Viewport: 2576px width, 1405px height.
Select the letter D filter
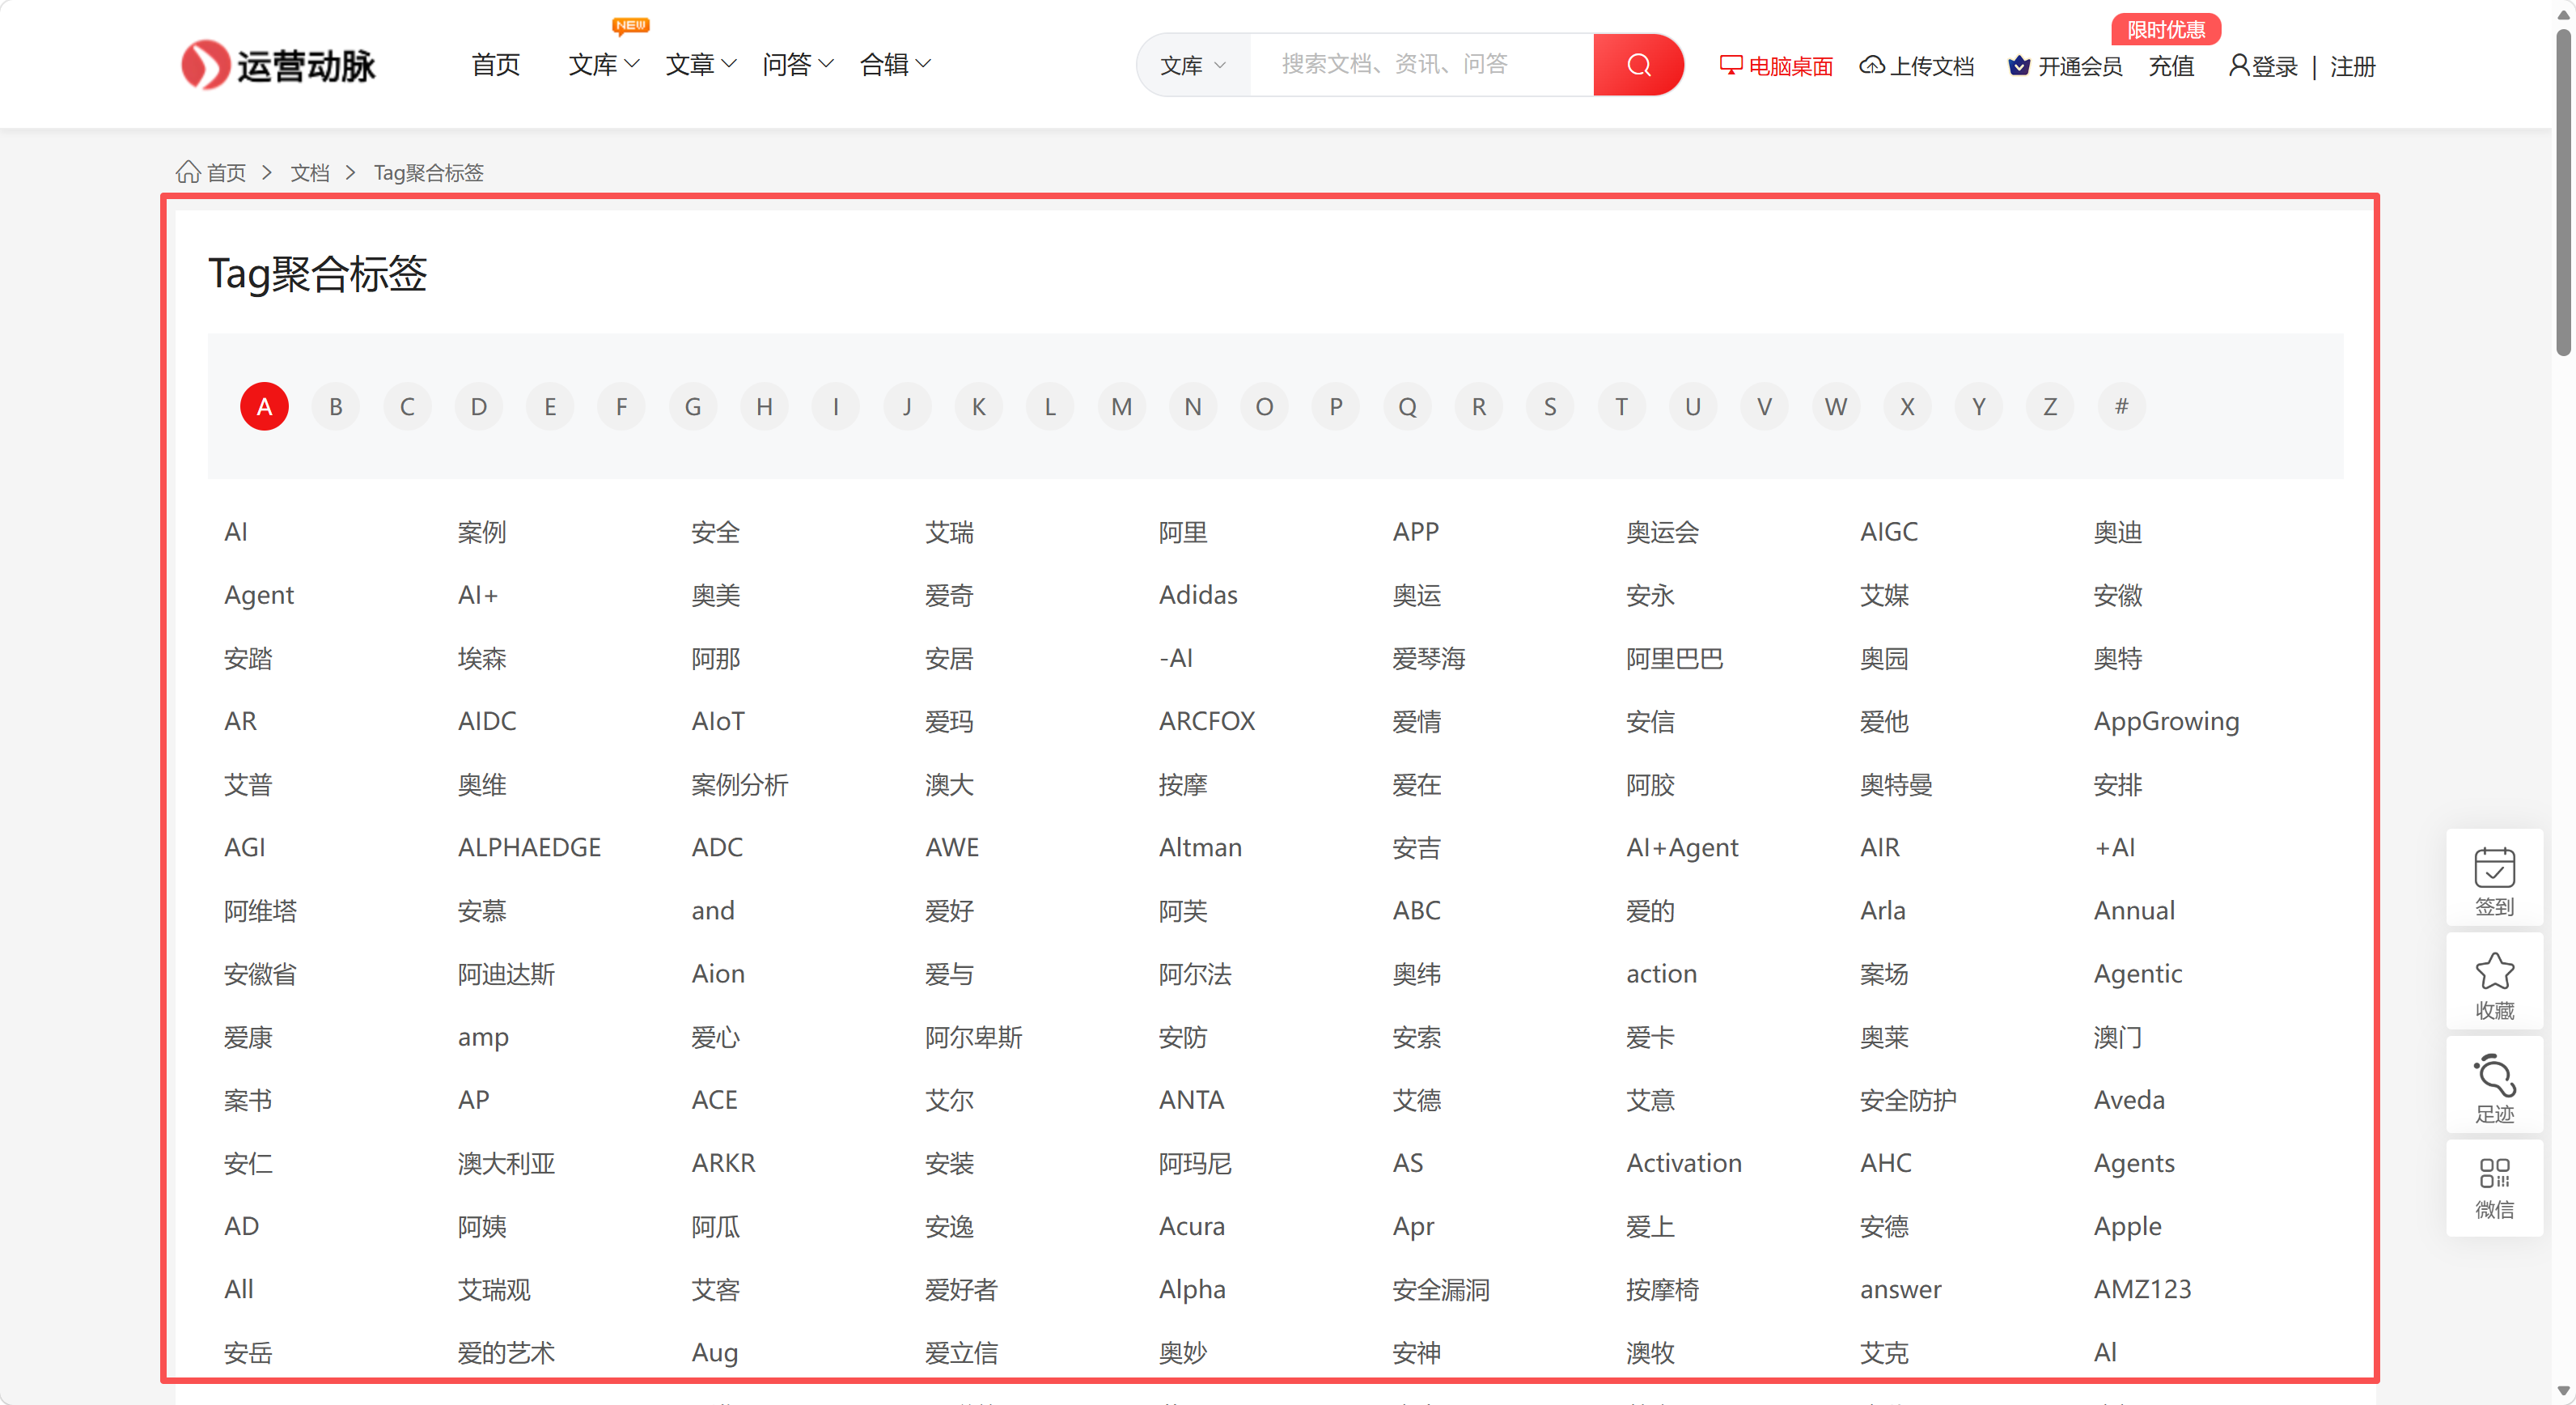479,406
